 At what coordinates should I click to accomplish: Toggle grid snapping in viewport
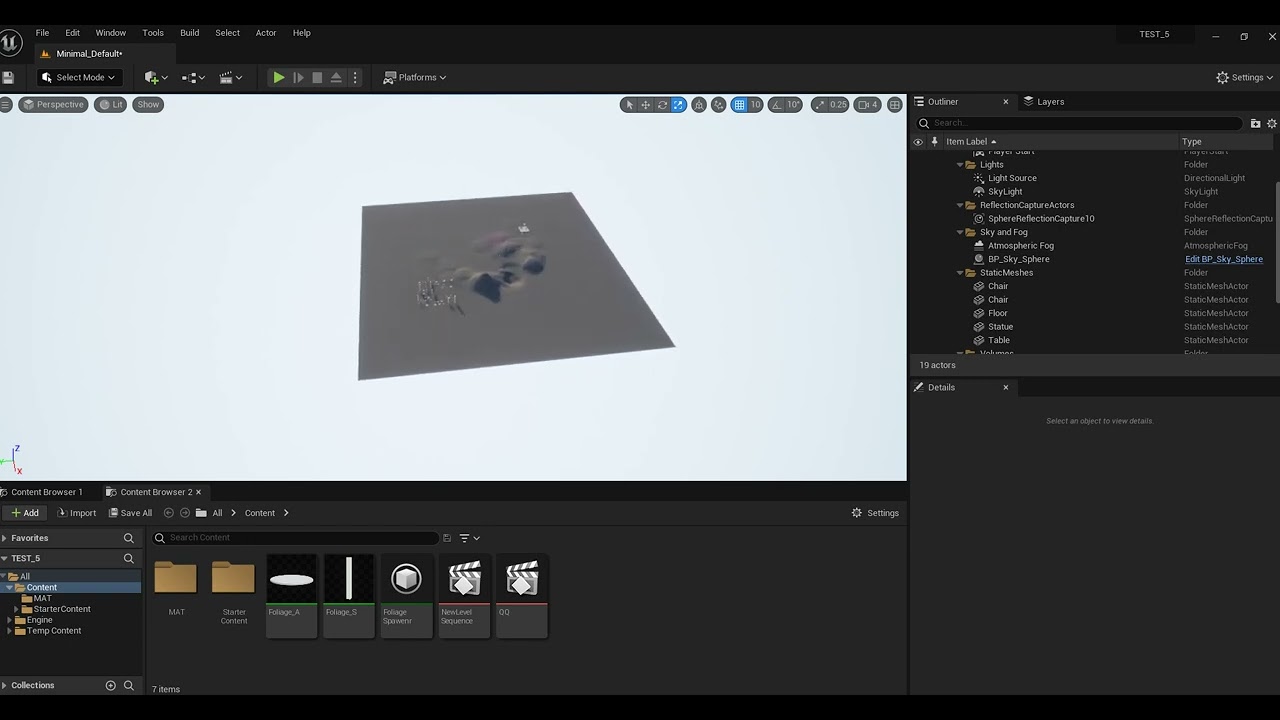pyautogui.click(x=739, y=104)
